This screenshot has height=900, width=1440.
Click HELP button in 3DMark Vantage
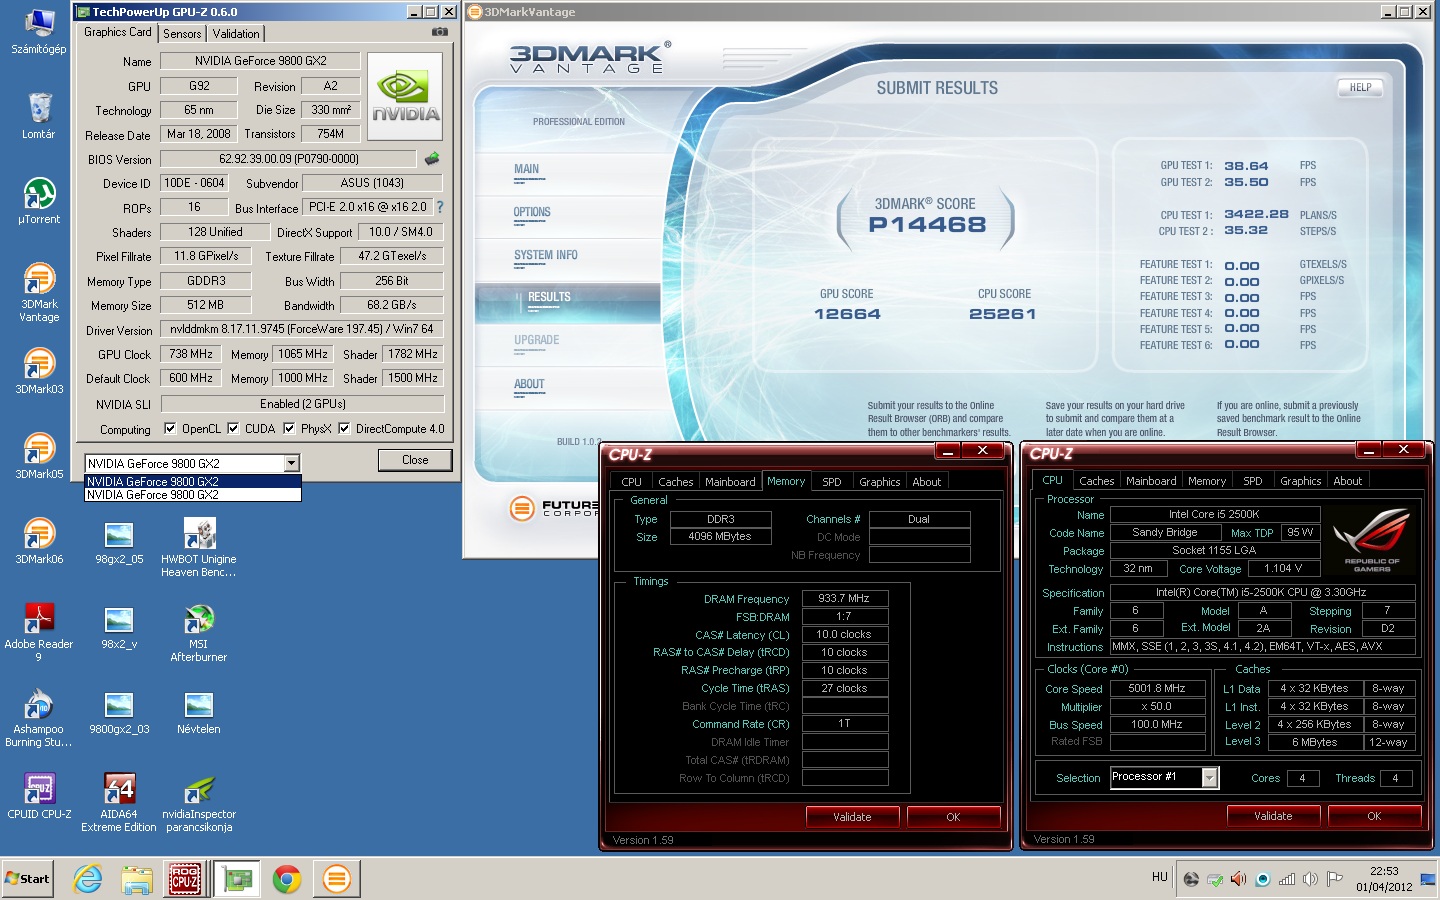click(1360, 87)
